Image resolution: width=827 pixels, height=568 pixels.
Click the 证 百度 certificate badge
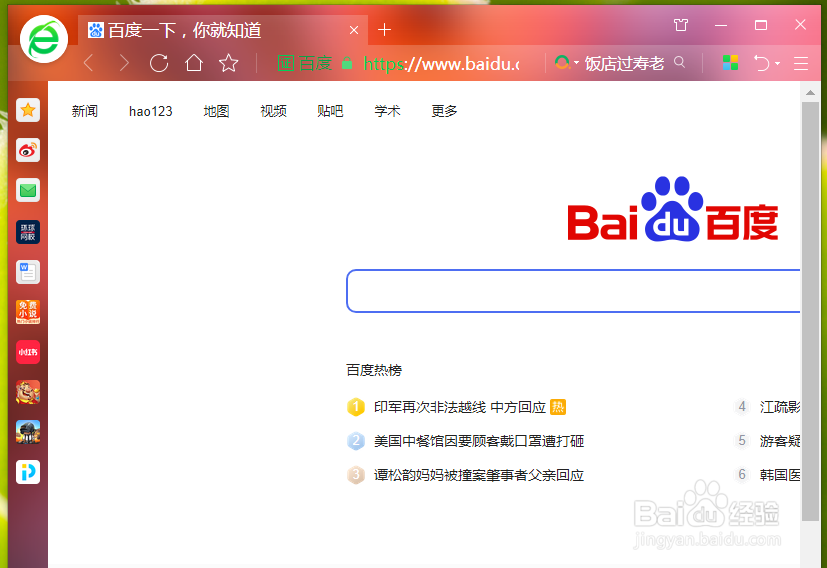point(305,63)
